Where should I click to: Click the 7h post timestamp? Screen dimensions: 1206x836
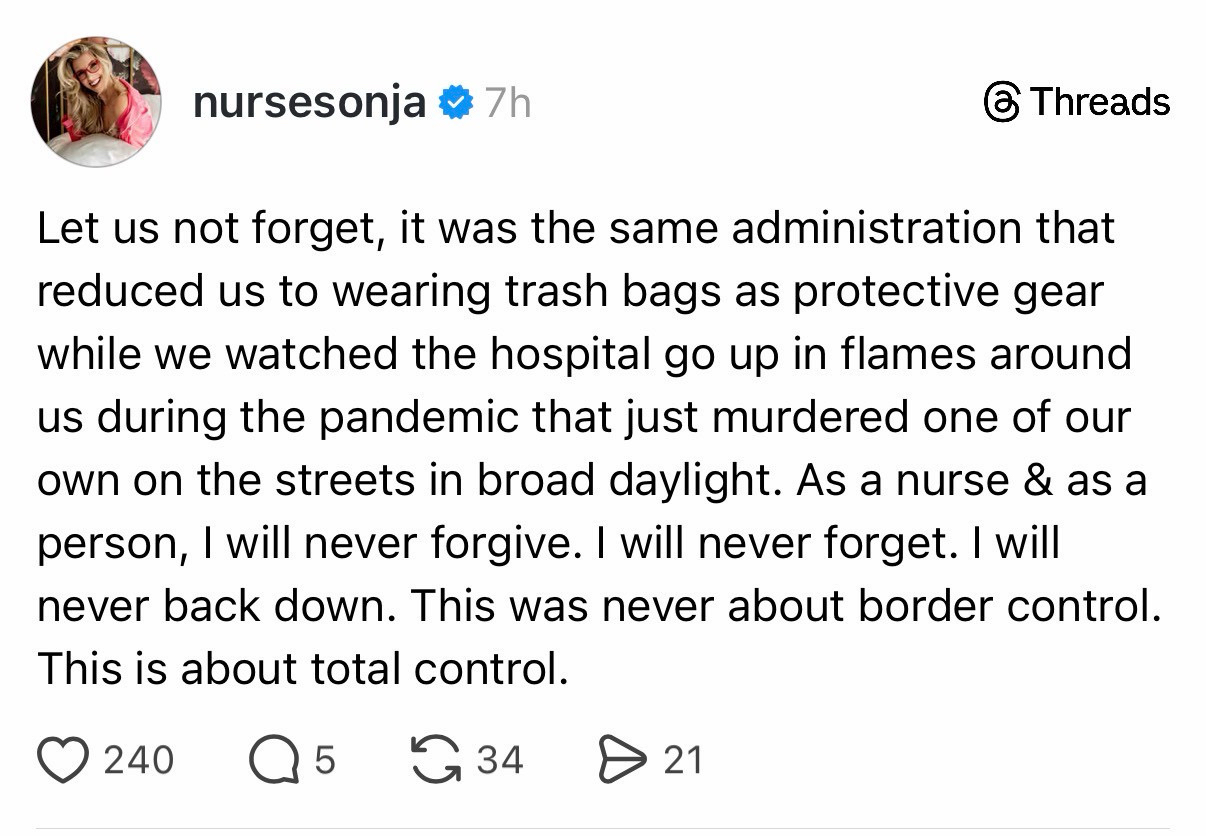507,103
